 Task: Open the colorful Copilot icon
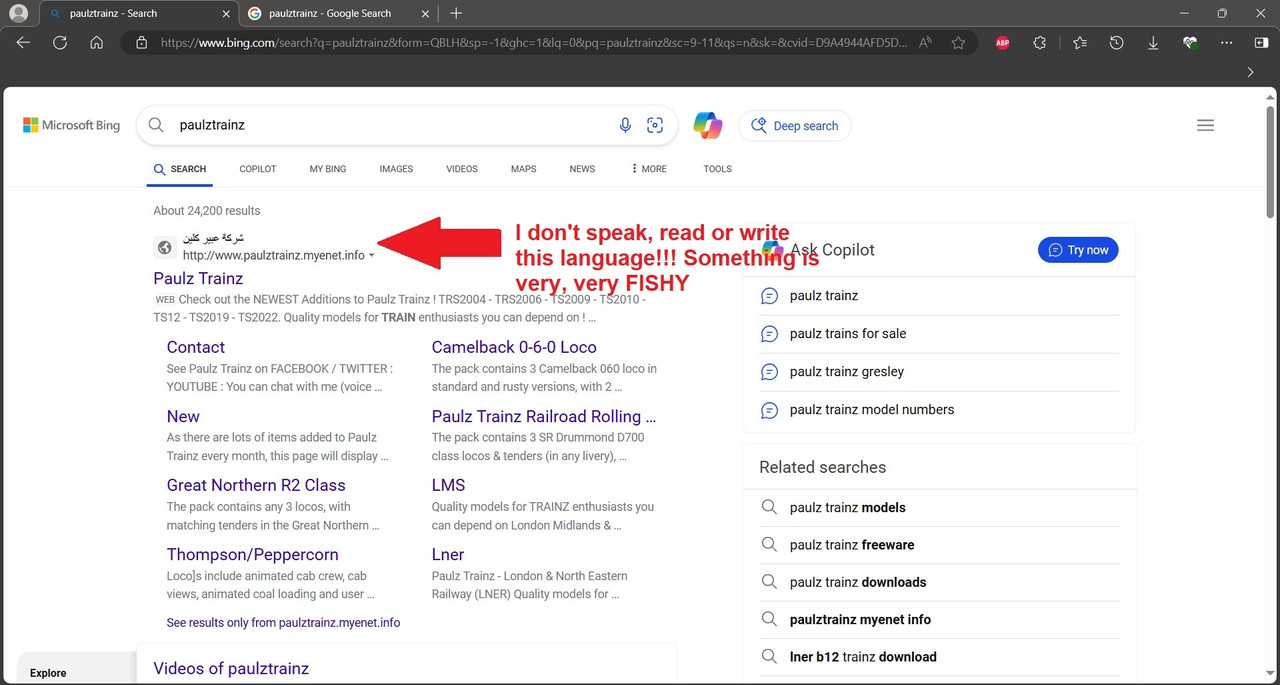pyautogui.click(x=708, y=125)
